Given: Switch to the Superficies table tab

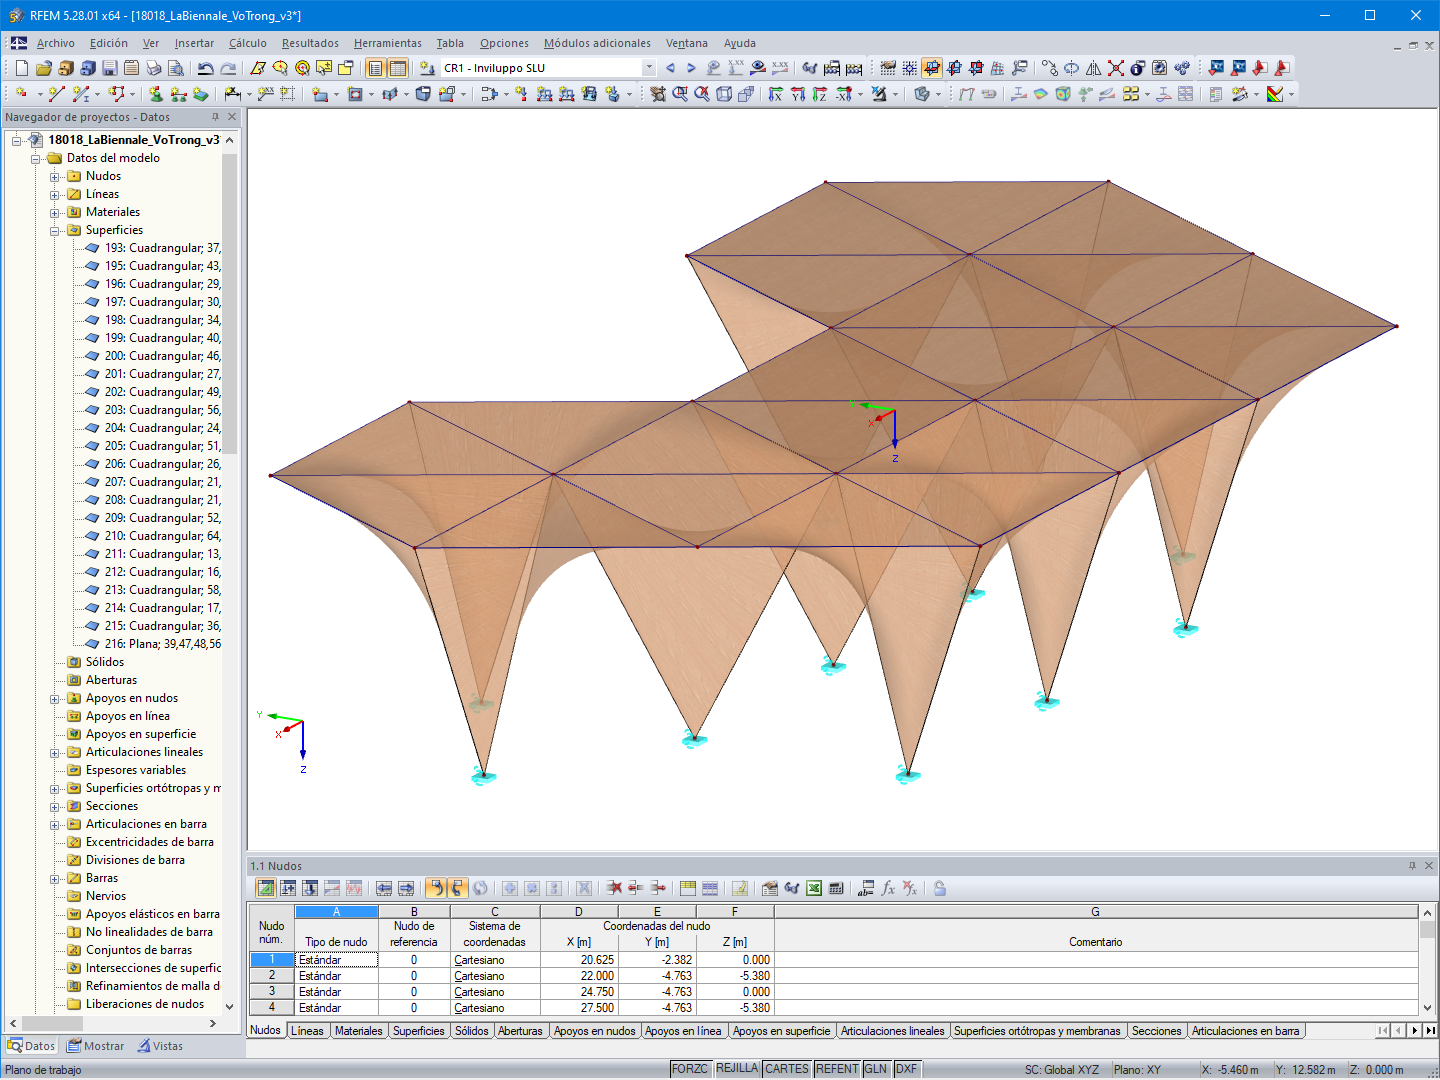Looking at the screenshot, I should [x=419, y=1030].
